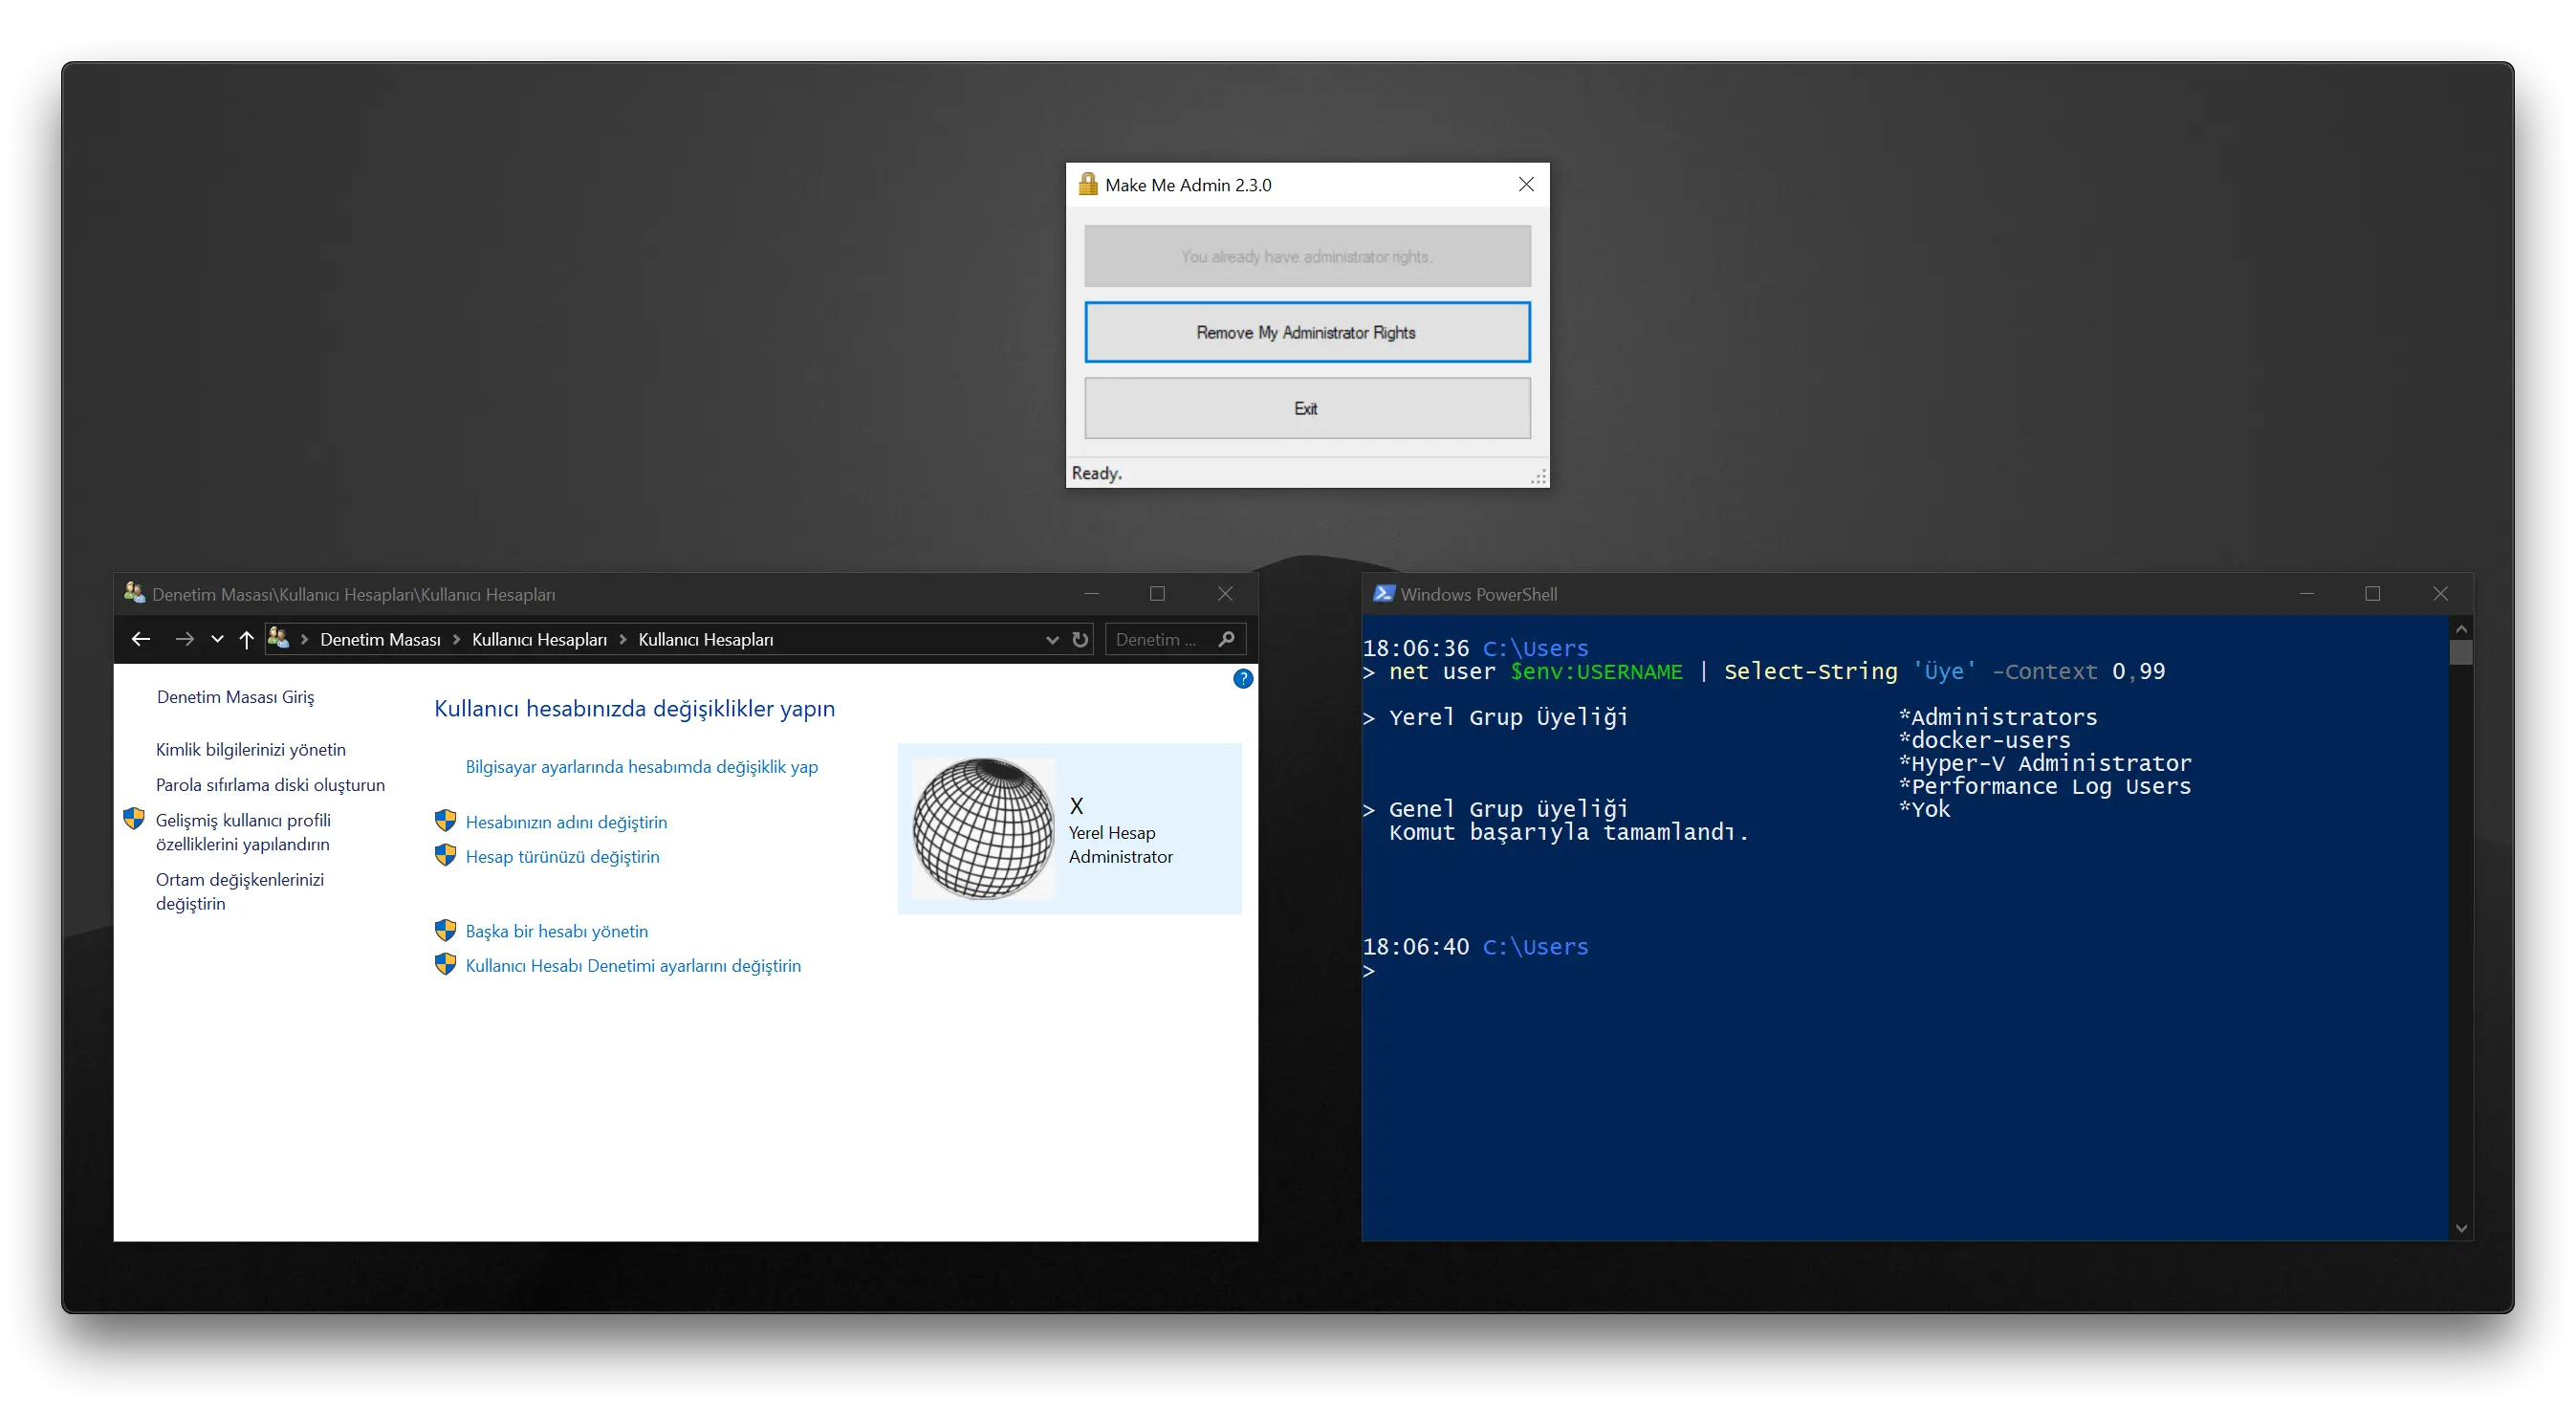Click PowerShell scrollbar thumb

(x=2461, y=652)
